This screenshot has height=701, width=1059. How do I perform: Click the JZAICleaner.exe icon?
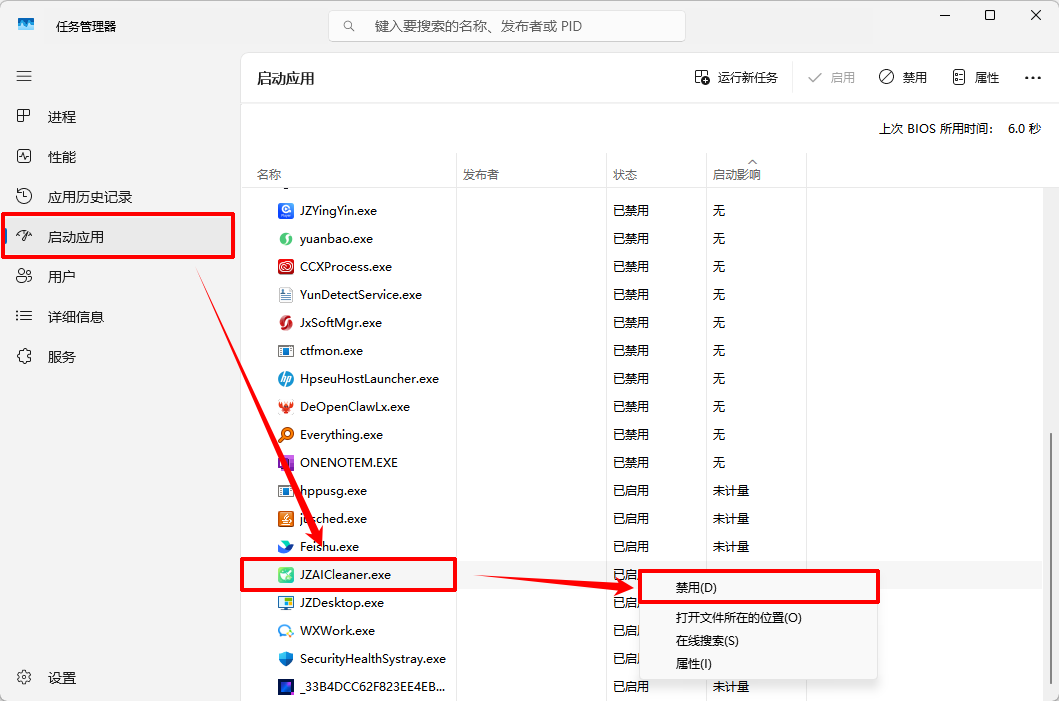tap(286, 575)
